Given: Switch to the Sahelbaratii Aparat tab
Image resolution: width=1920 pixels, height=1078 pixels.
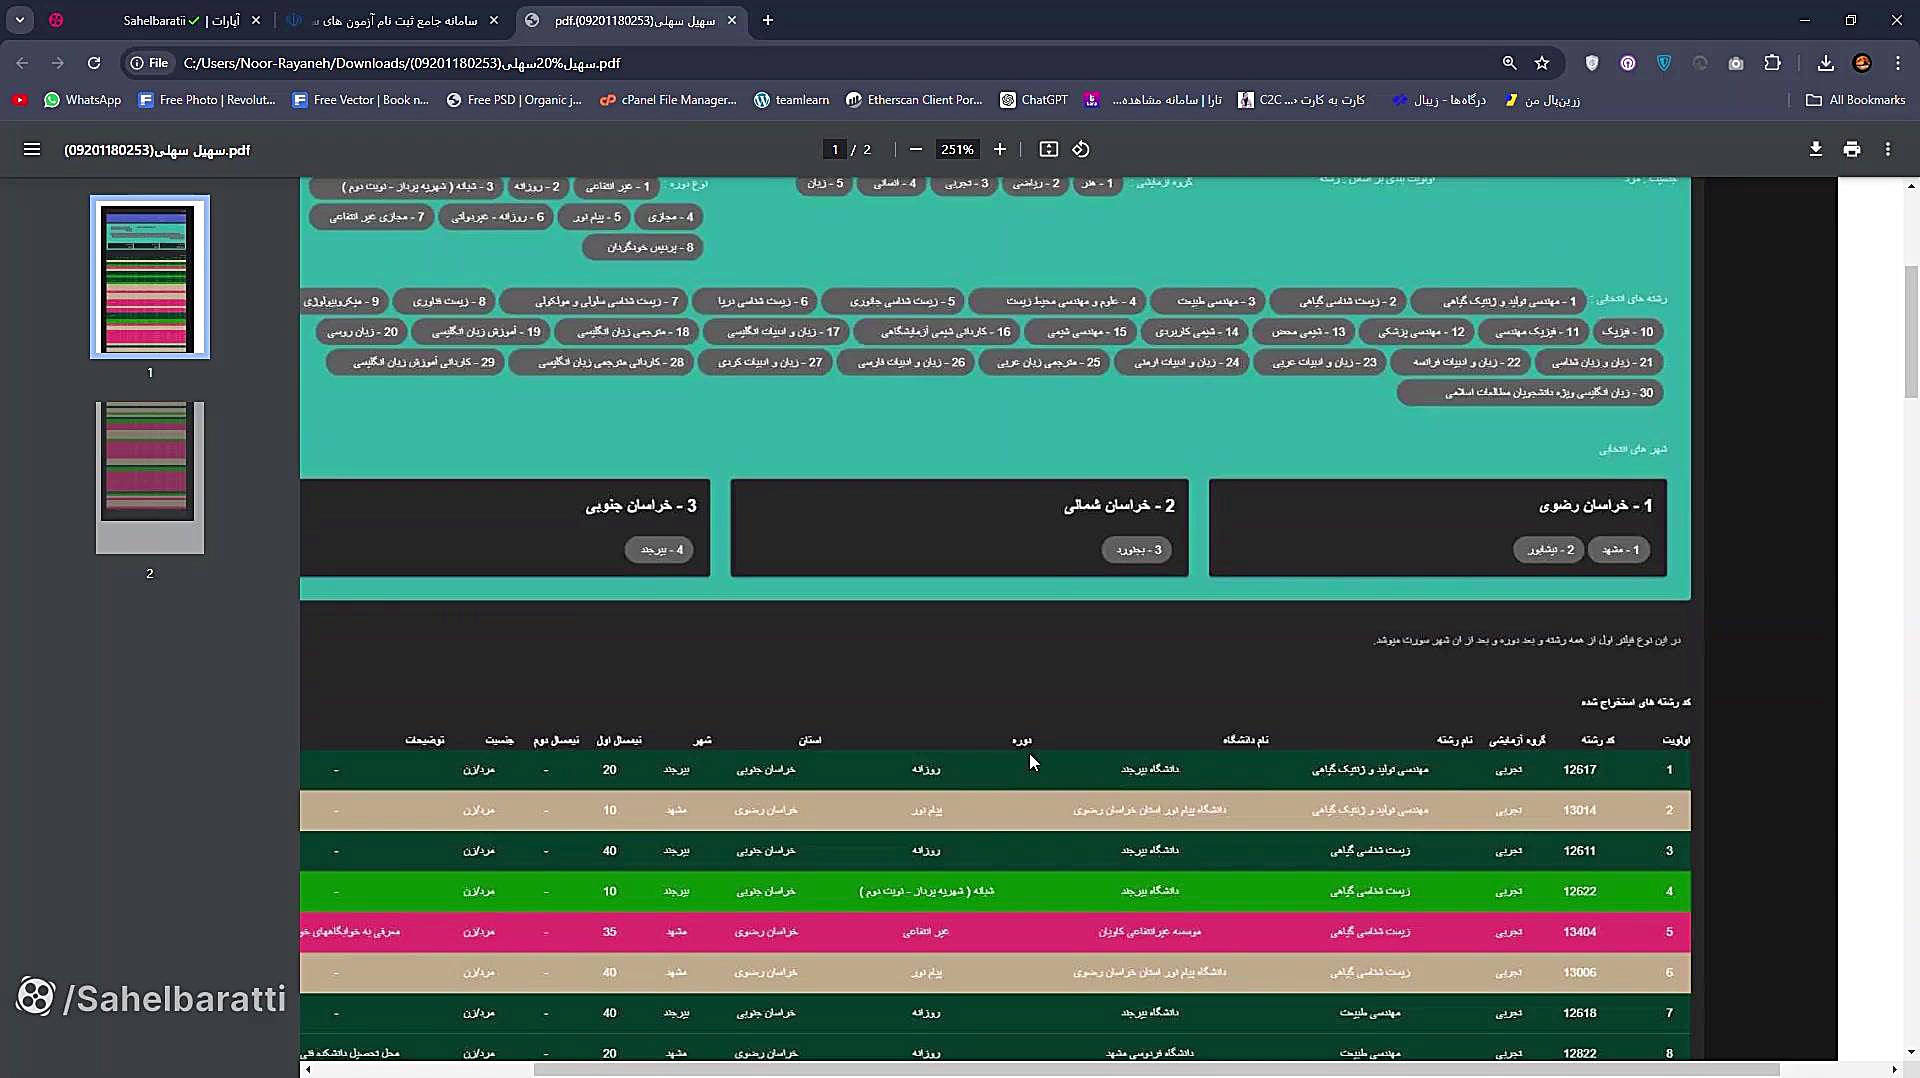Looking at the screenshot, I should (x=155, y=20).
